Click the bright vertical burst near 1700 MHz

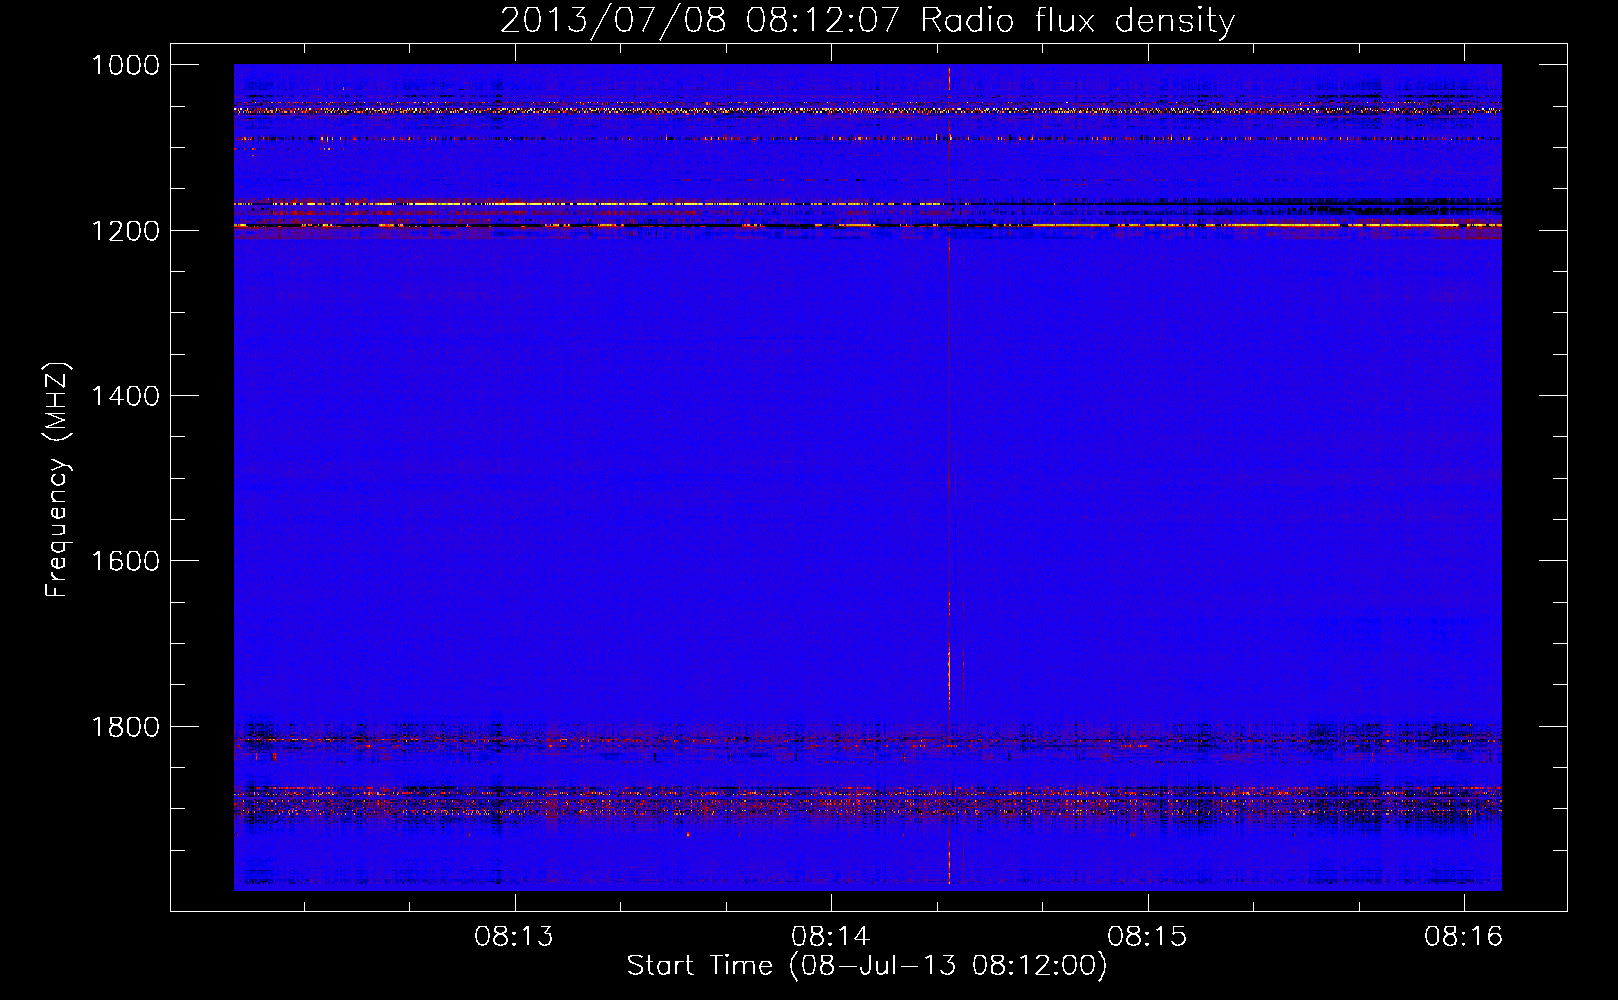click(x=949, y=678)
